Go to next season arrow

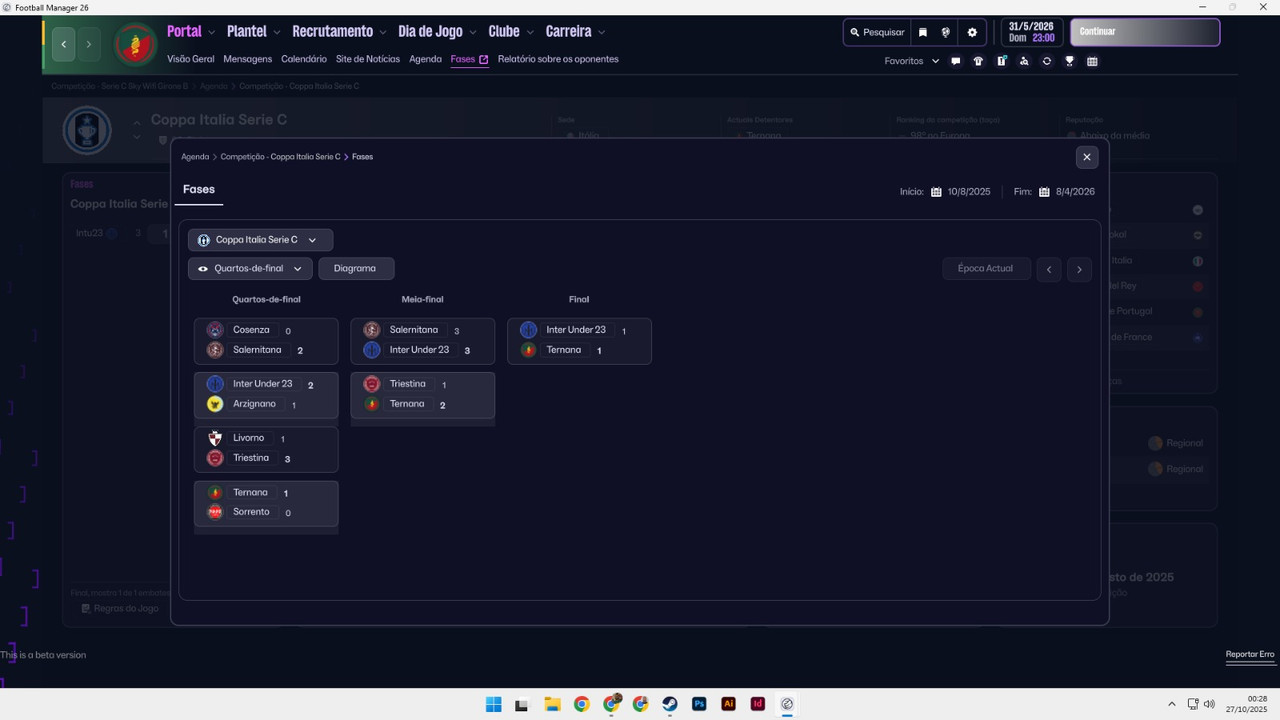pos(1079,269)
